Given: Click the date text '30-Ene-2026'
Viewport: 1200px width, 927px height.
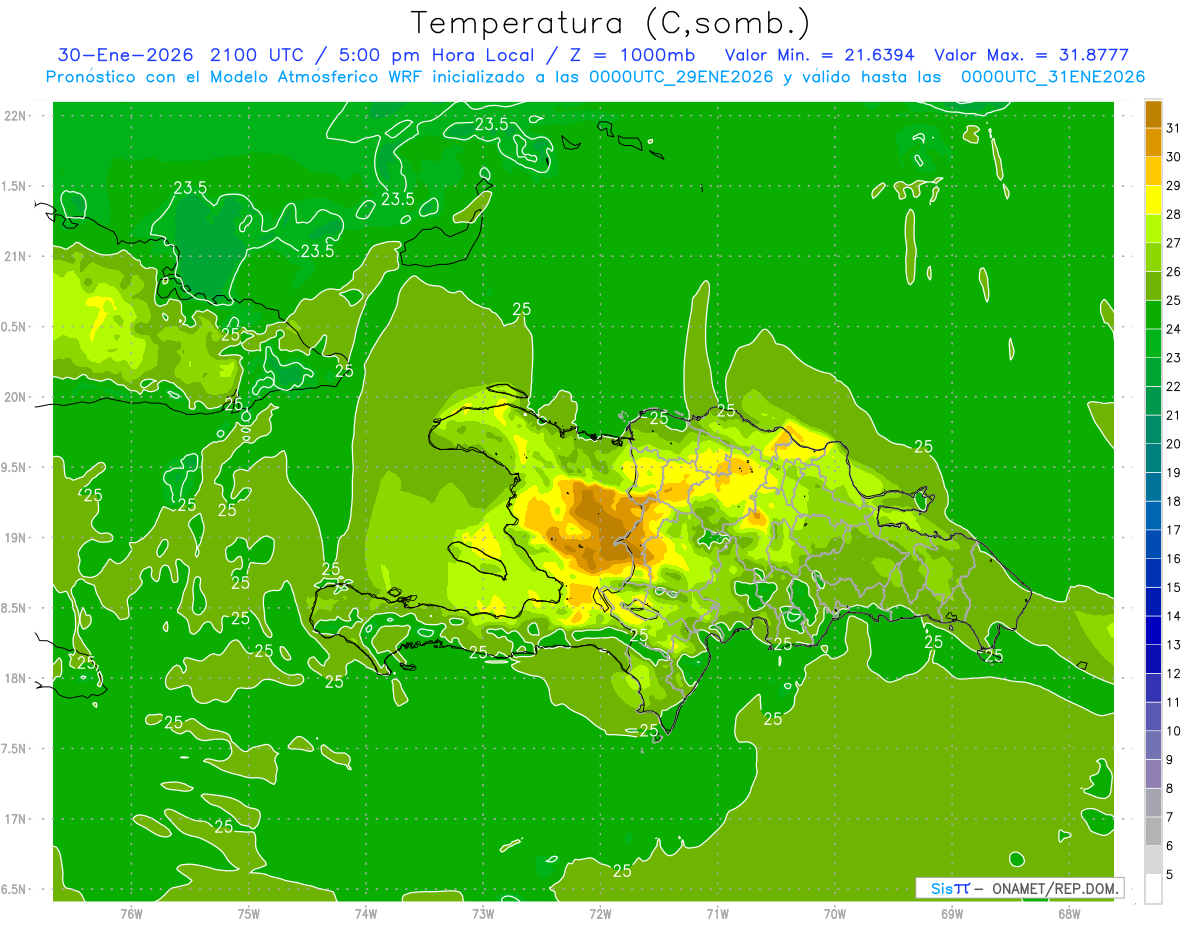Looking at the screenshot, I should click(127, 54).
